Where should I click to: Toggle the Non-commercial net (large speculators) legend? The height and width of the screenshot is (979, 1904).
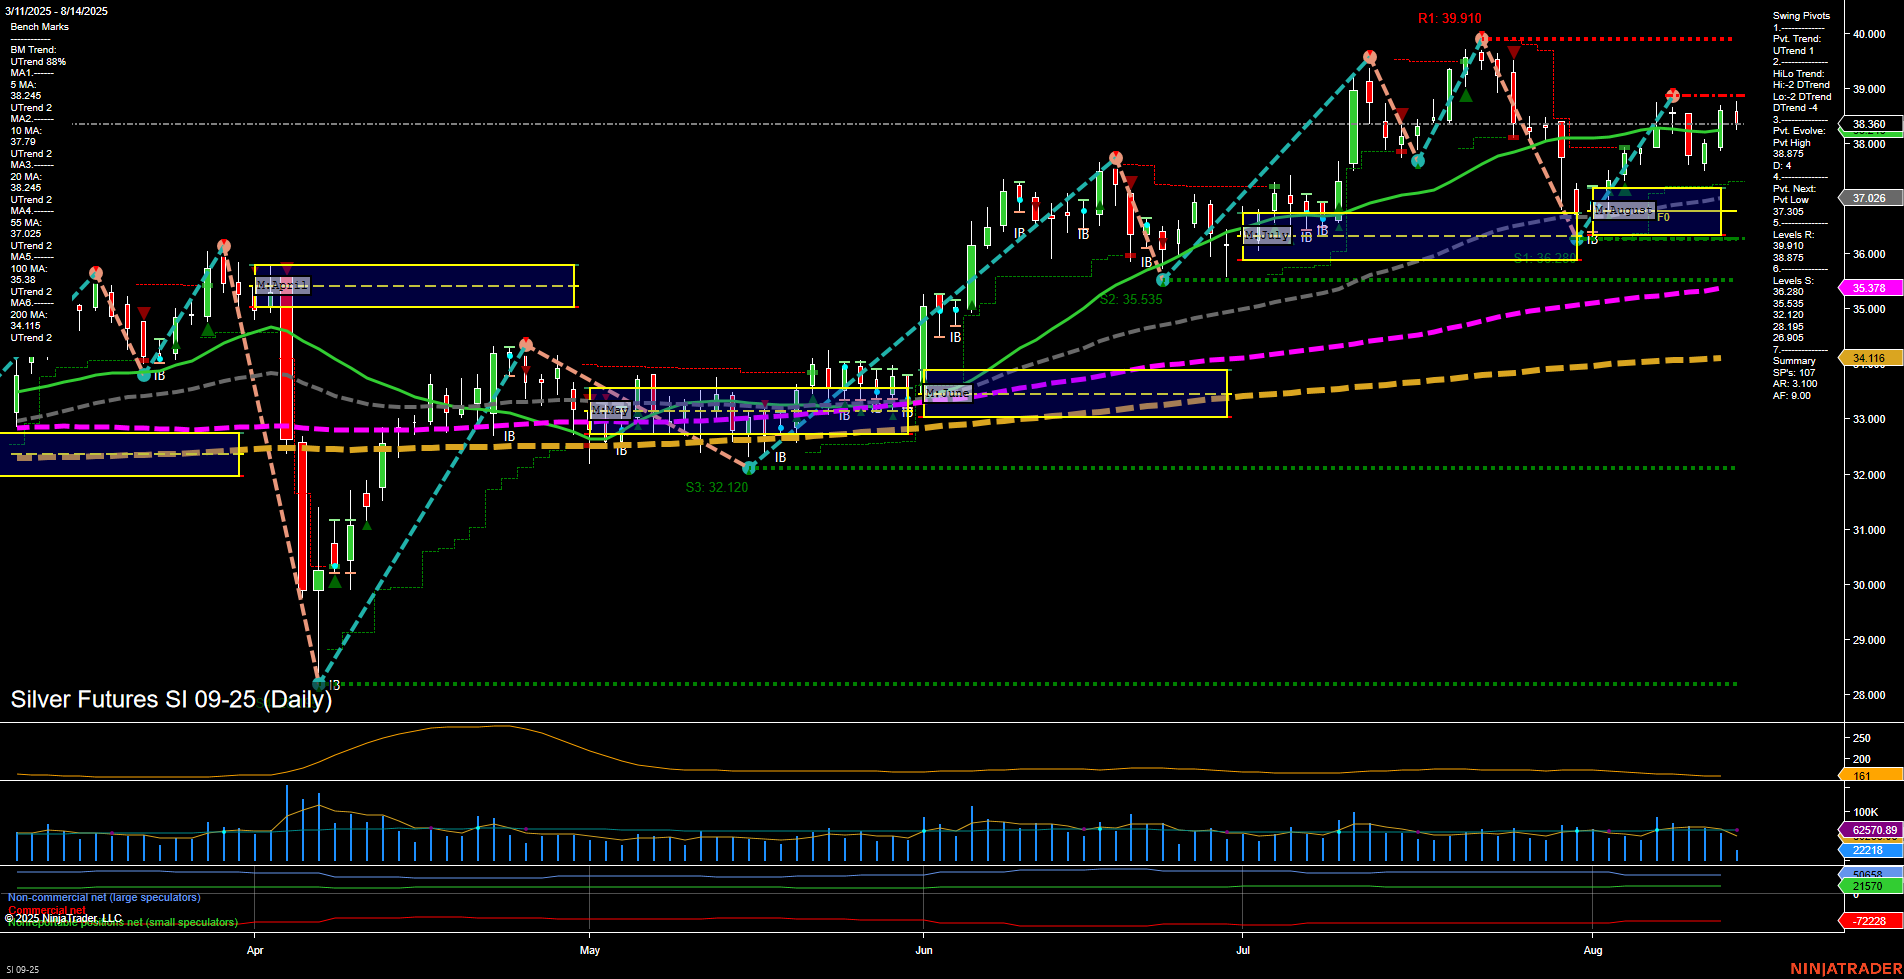coord(104,897)
